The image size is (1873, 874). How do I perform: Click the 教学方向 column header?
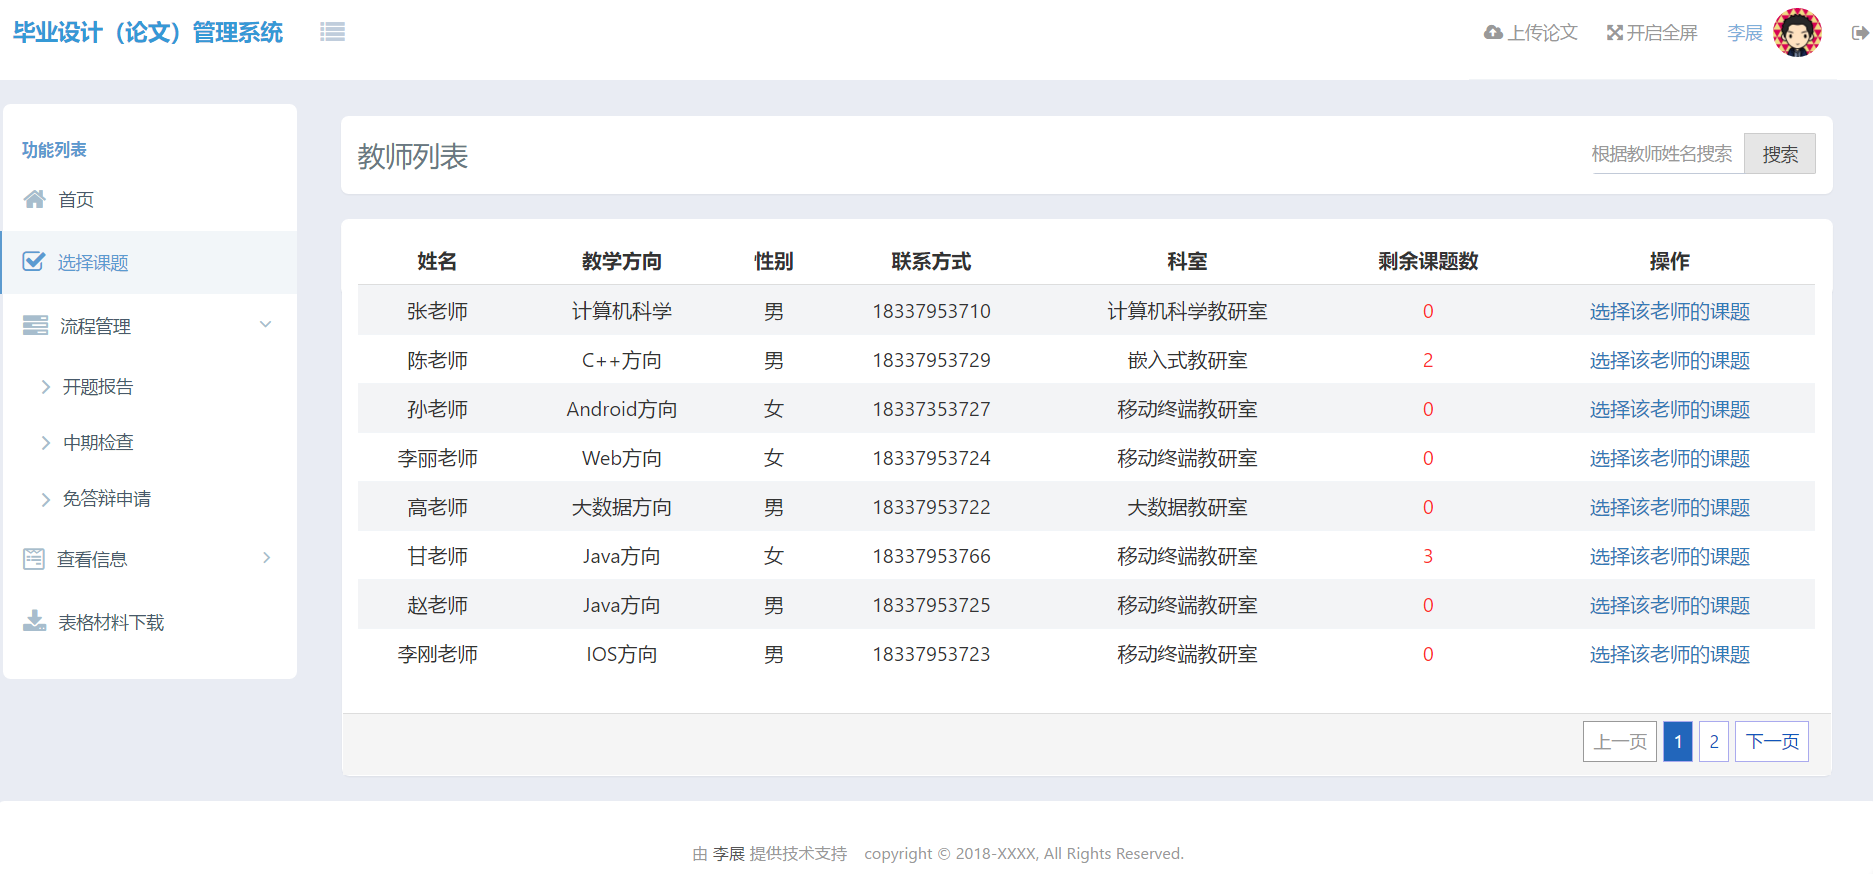pos(622,261)
